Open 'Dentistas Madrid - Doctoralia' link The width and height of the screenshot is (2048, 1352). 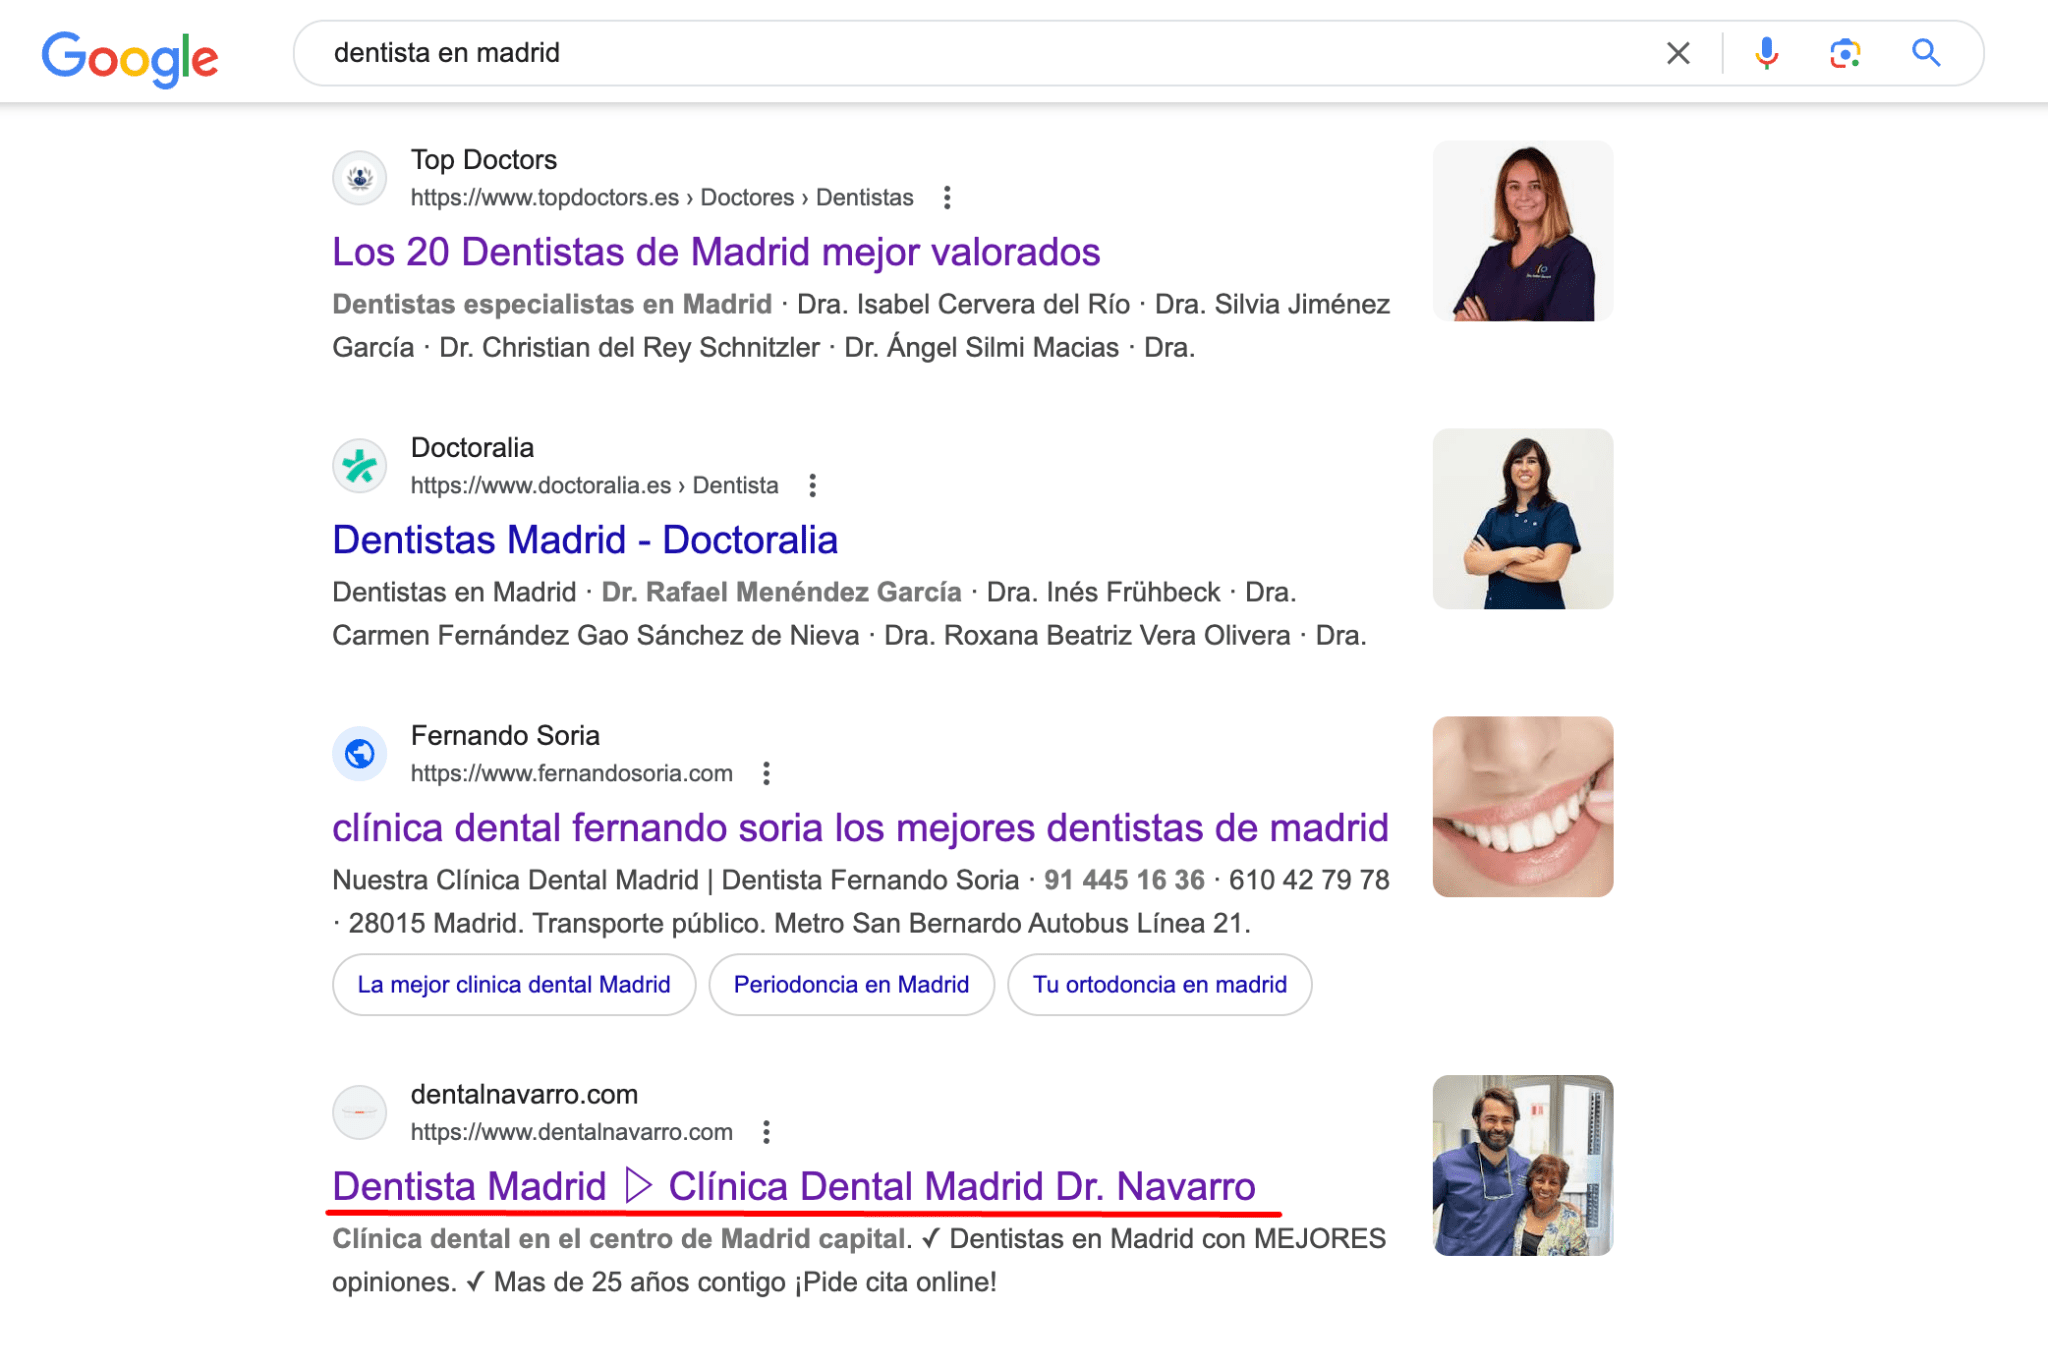[x=585, y=540]
